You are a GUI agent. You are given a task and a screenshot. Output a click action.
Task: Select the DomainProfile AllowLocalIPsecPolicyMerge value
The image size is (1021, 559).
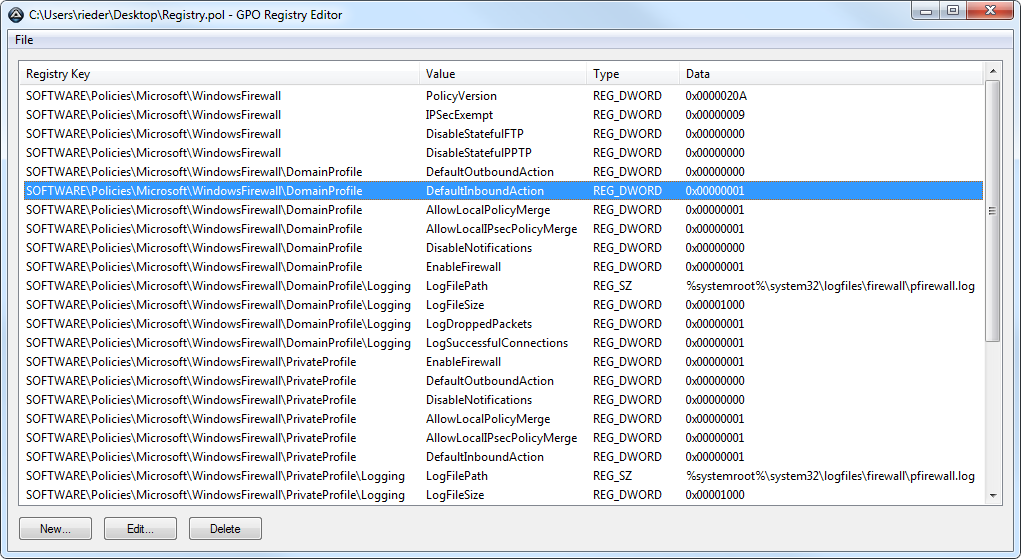[501, 229]
